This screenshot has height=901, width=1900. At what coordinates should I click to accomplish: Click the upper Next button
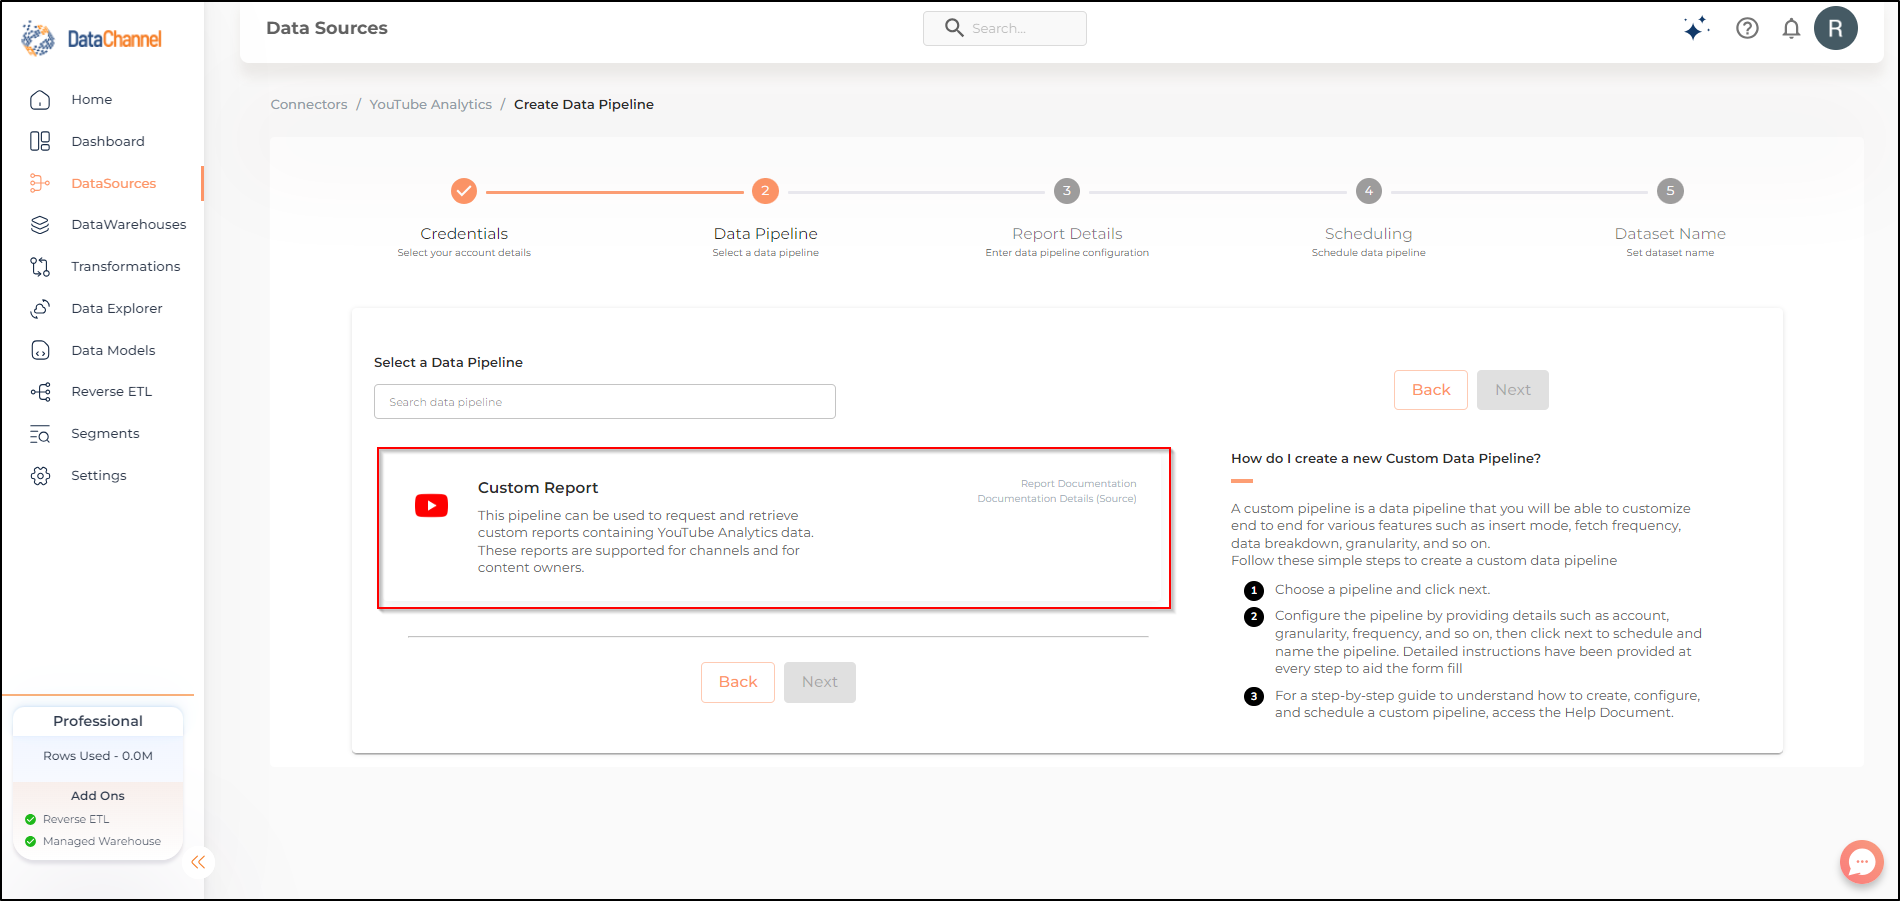[1513, 390]
